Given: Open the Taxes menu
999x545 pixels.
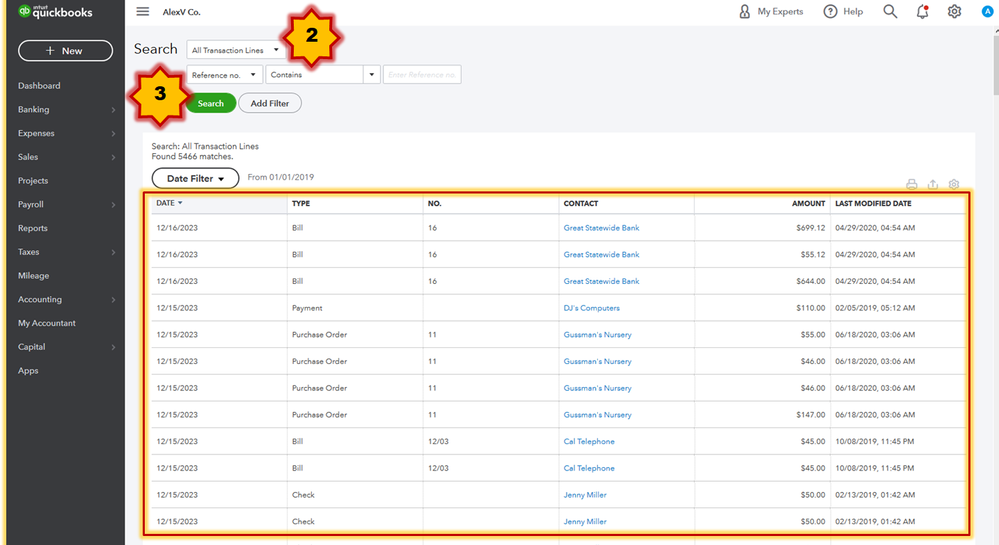Looking at the screenshot, I should (29, 252).
